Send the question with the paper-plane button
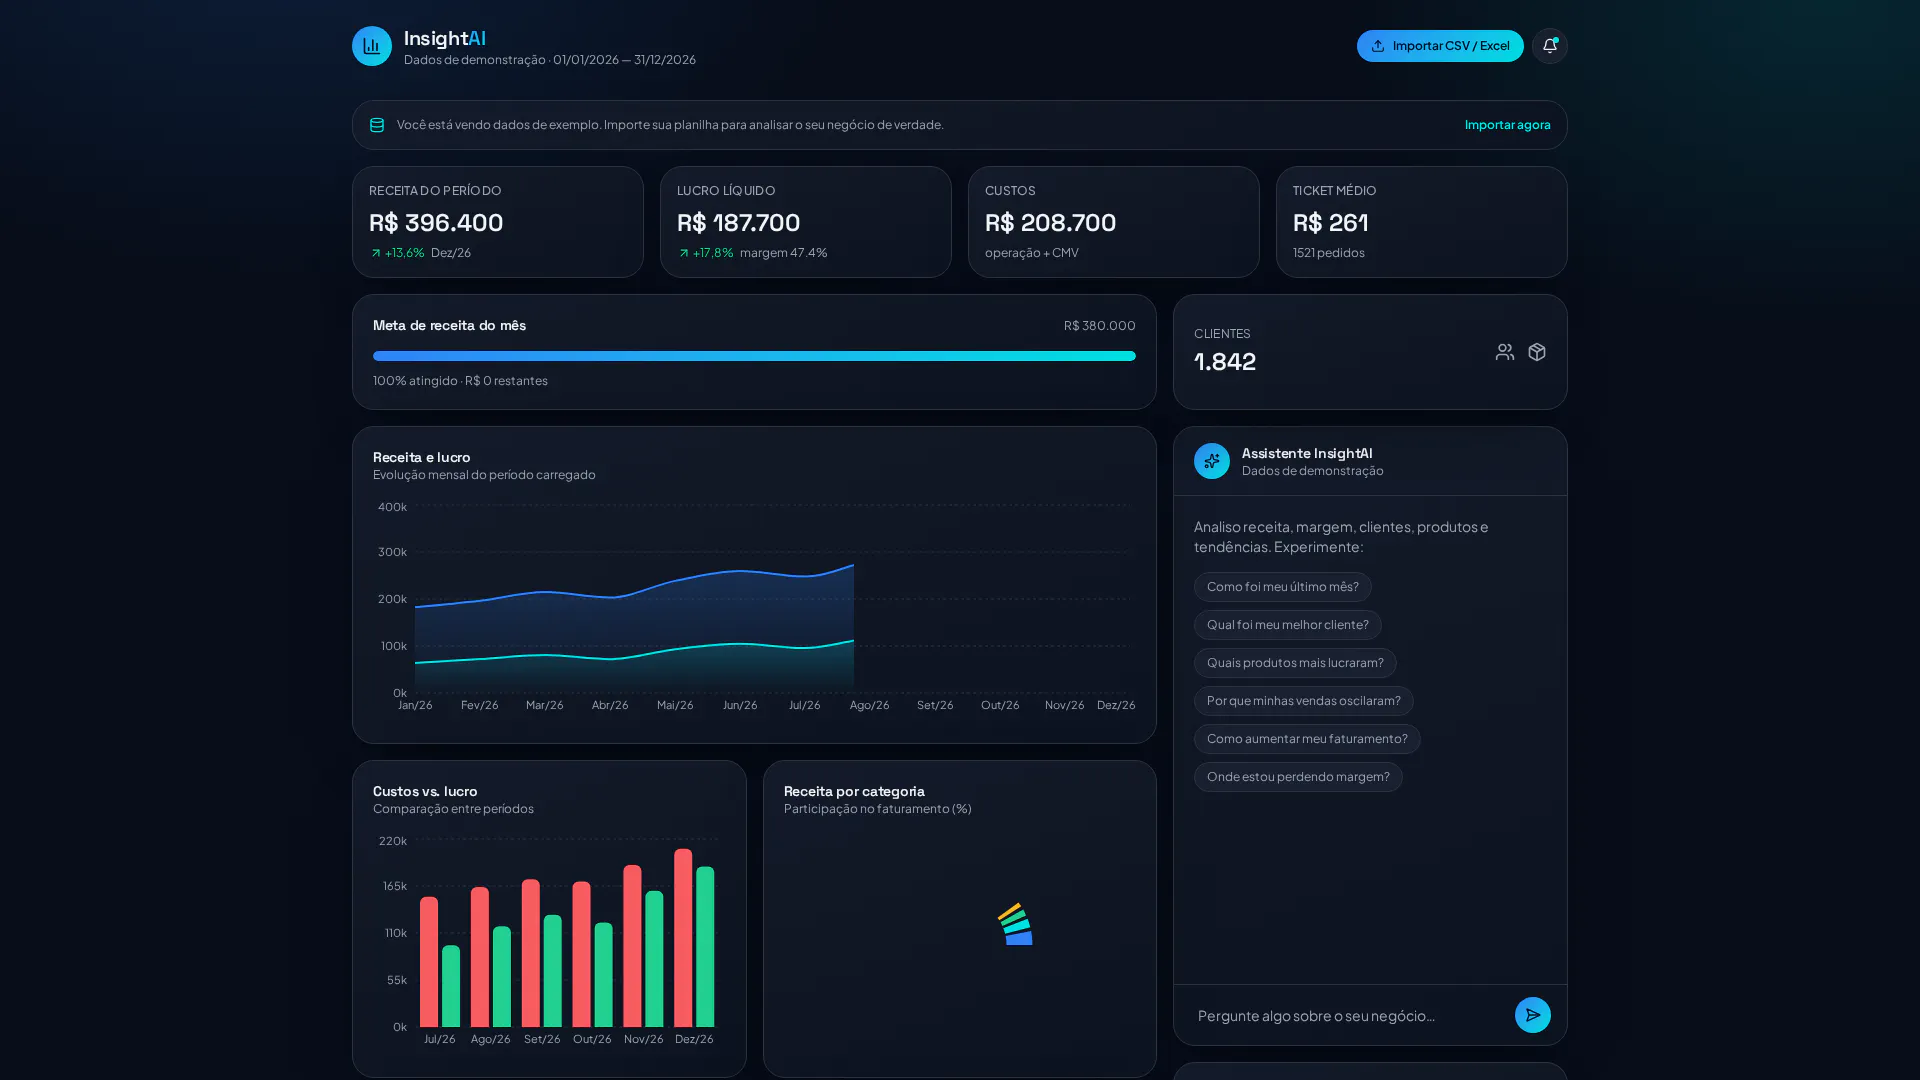The image size is (1920, 1080). click(x=1533, y=1015)
